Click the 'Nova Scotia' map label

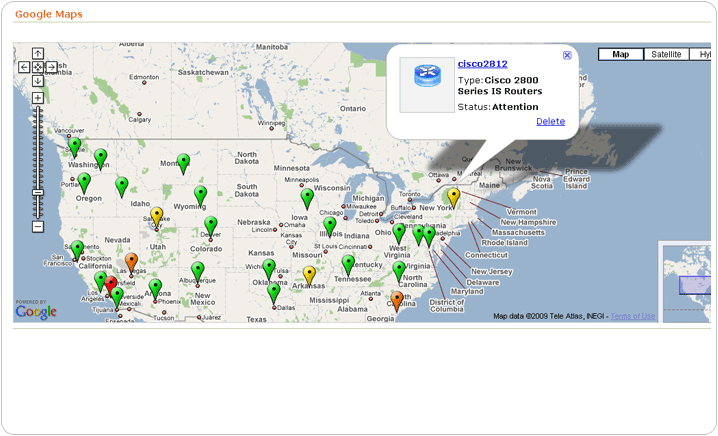[541, 182]
